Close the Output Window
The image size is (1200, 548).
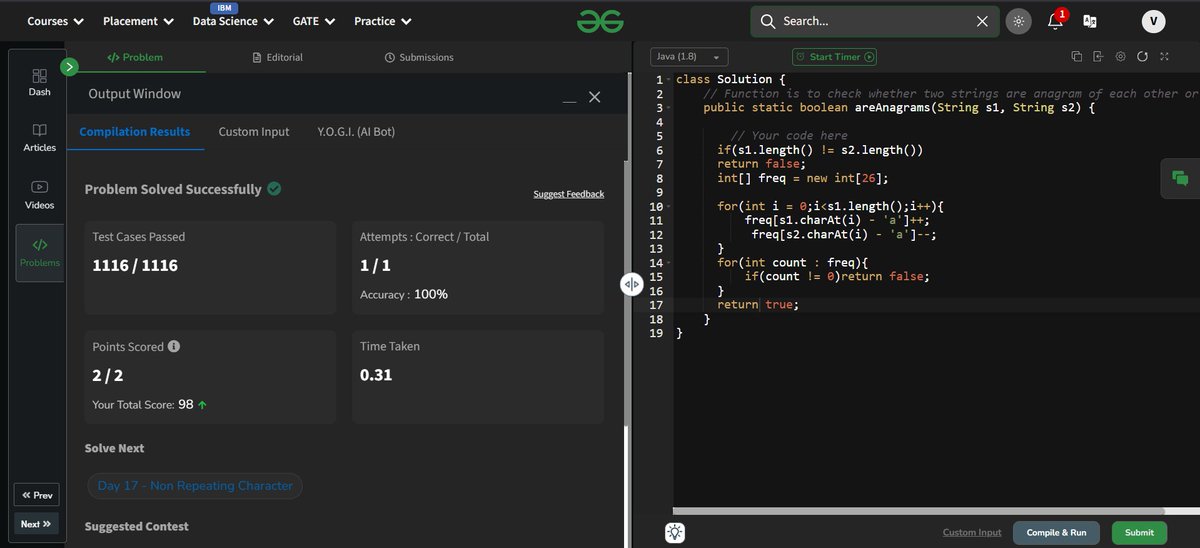[x=595, y=97]
